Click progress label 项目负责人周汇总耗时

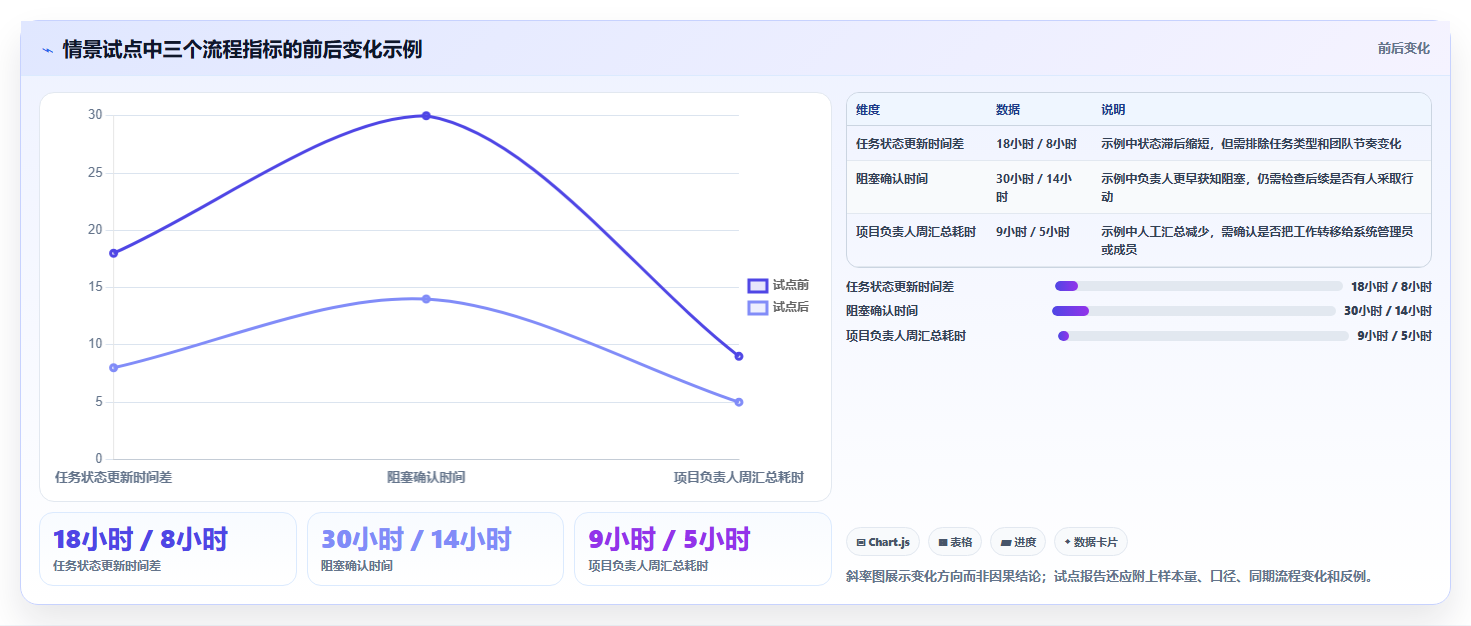906,336
